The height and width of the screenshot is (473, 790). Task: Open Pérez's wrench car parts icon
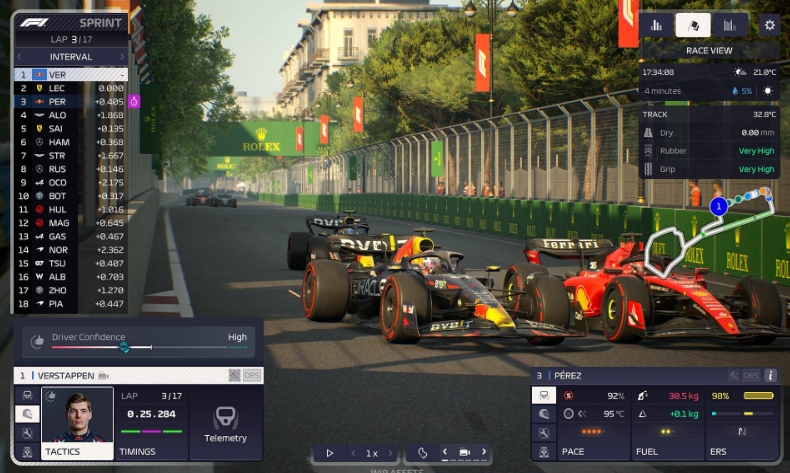pos(544,433)
